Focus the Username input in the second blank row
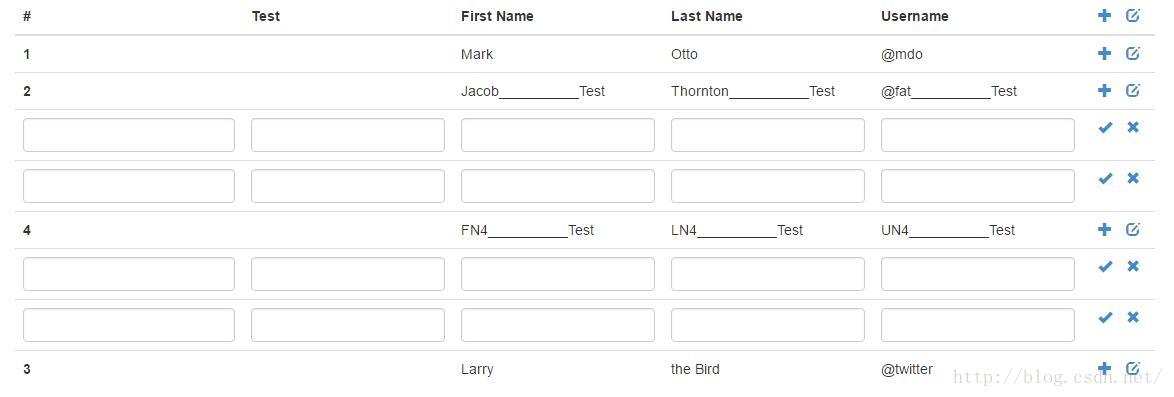Screen dimensions: 1174x397 (x=978, y=186)
